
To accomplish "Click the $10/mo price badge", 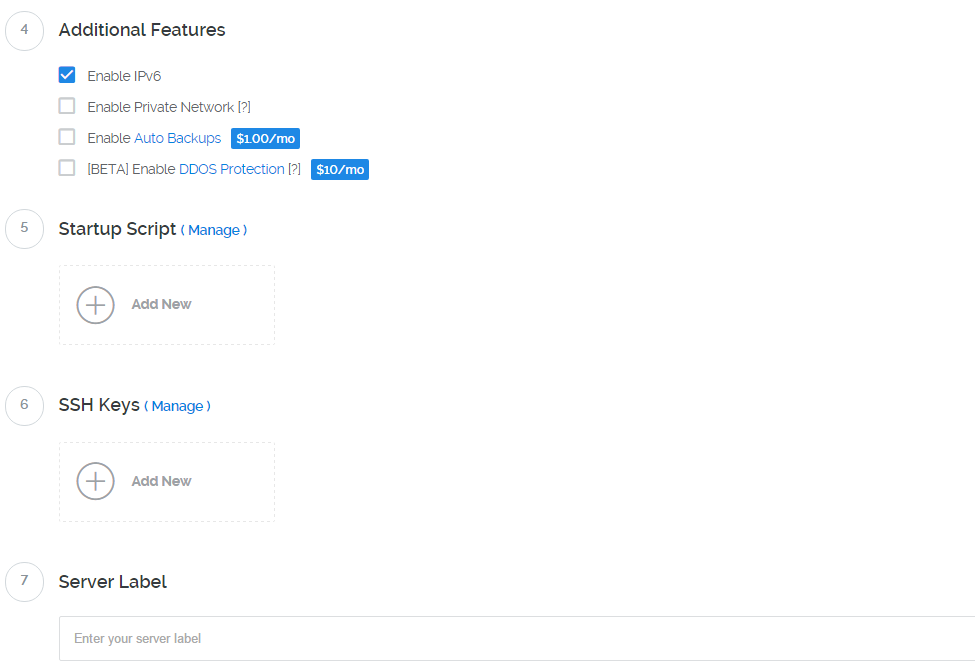I will coord(340,170).
